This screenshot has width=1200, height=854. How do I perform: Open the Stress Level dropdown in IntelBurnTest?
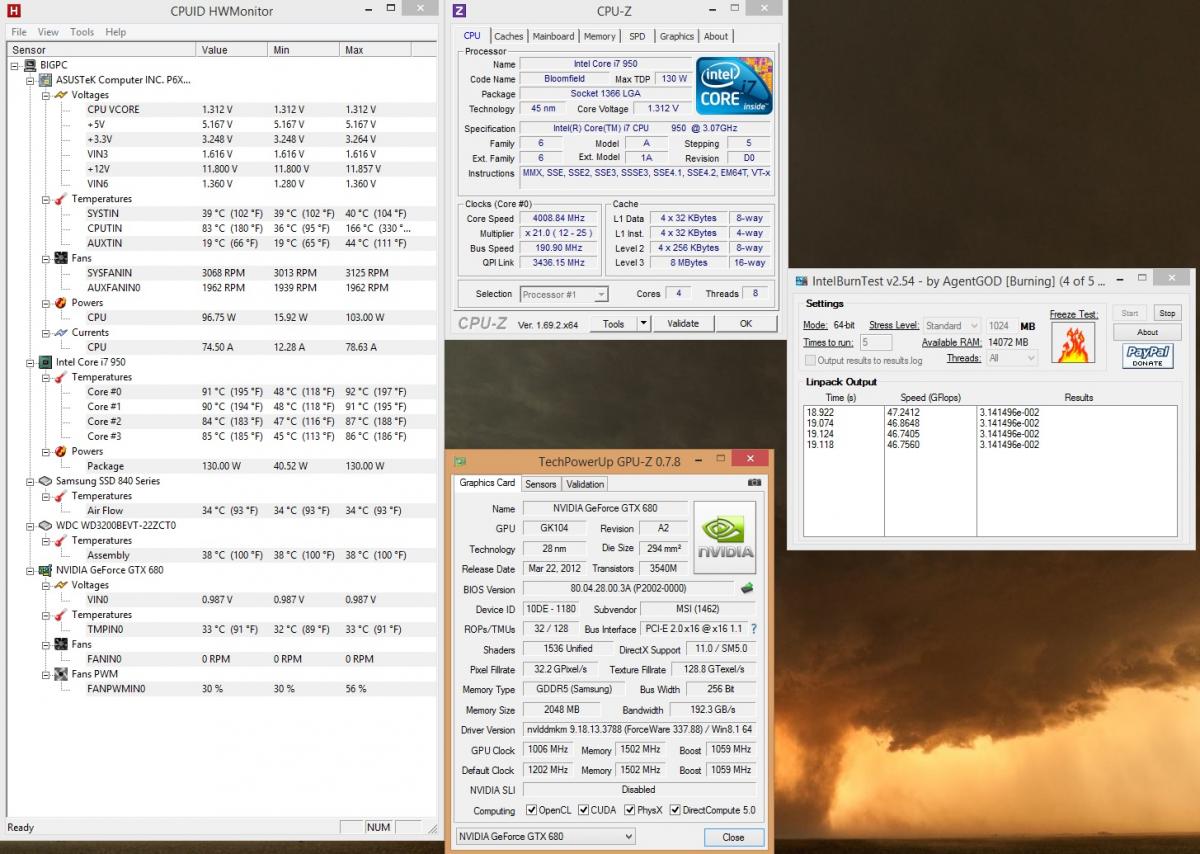click(952, 325)
